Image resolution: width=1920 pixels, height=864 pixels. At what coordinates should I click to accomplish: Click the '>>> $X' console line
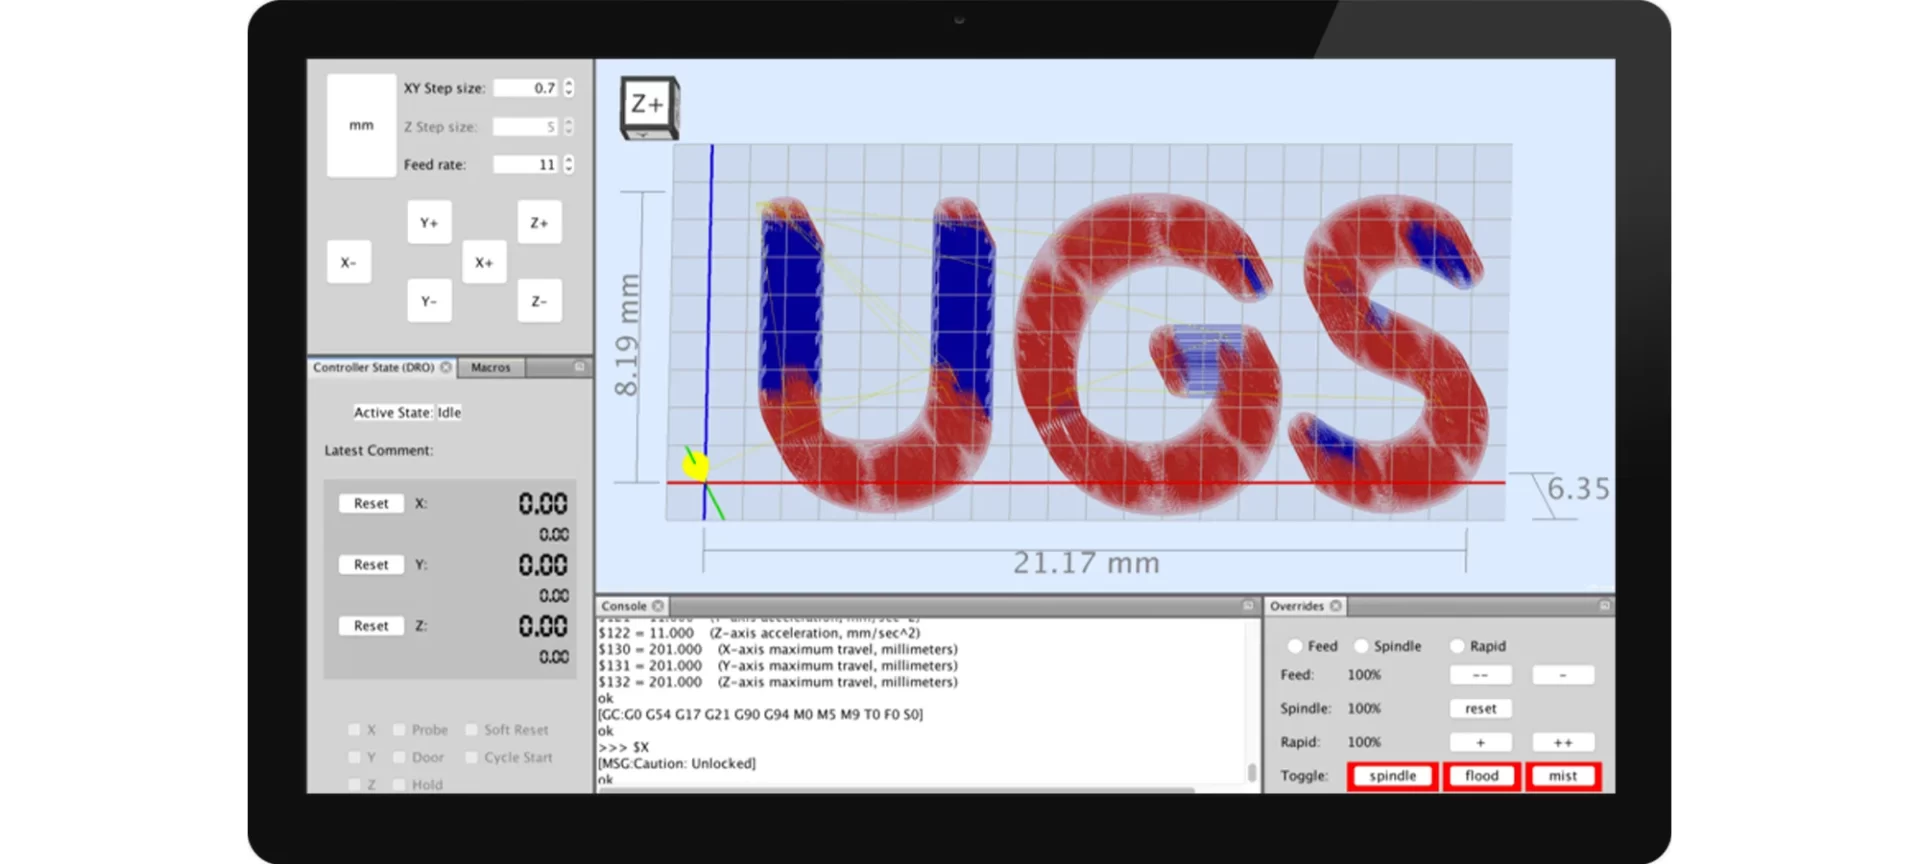pyautogui.click(x=624, y=747)
